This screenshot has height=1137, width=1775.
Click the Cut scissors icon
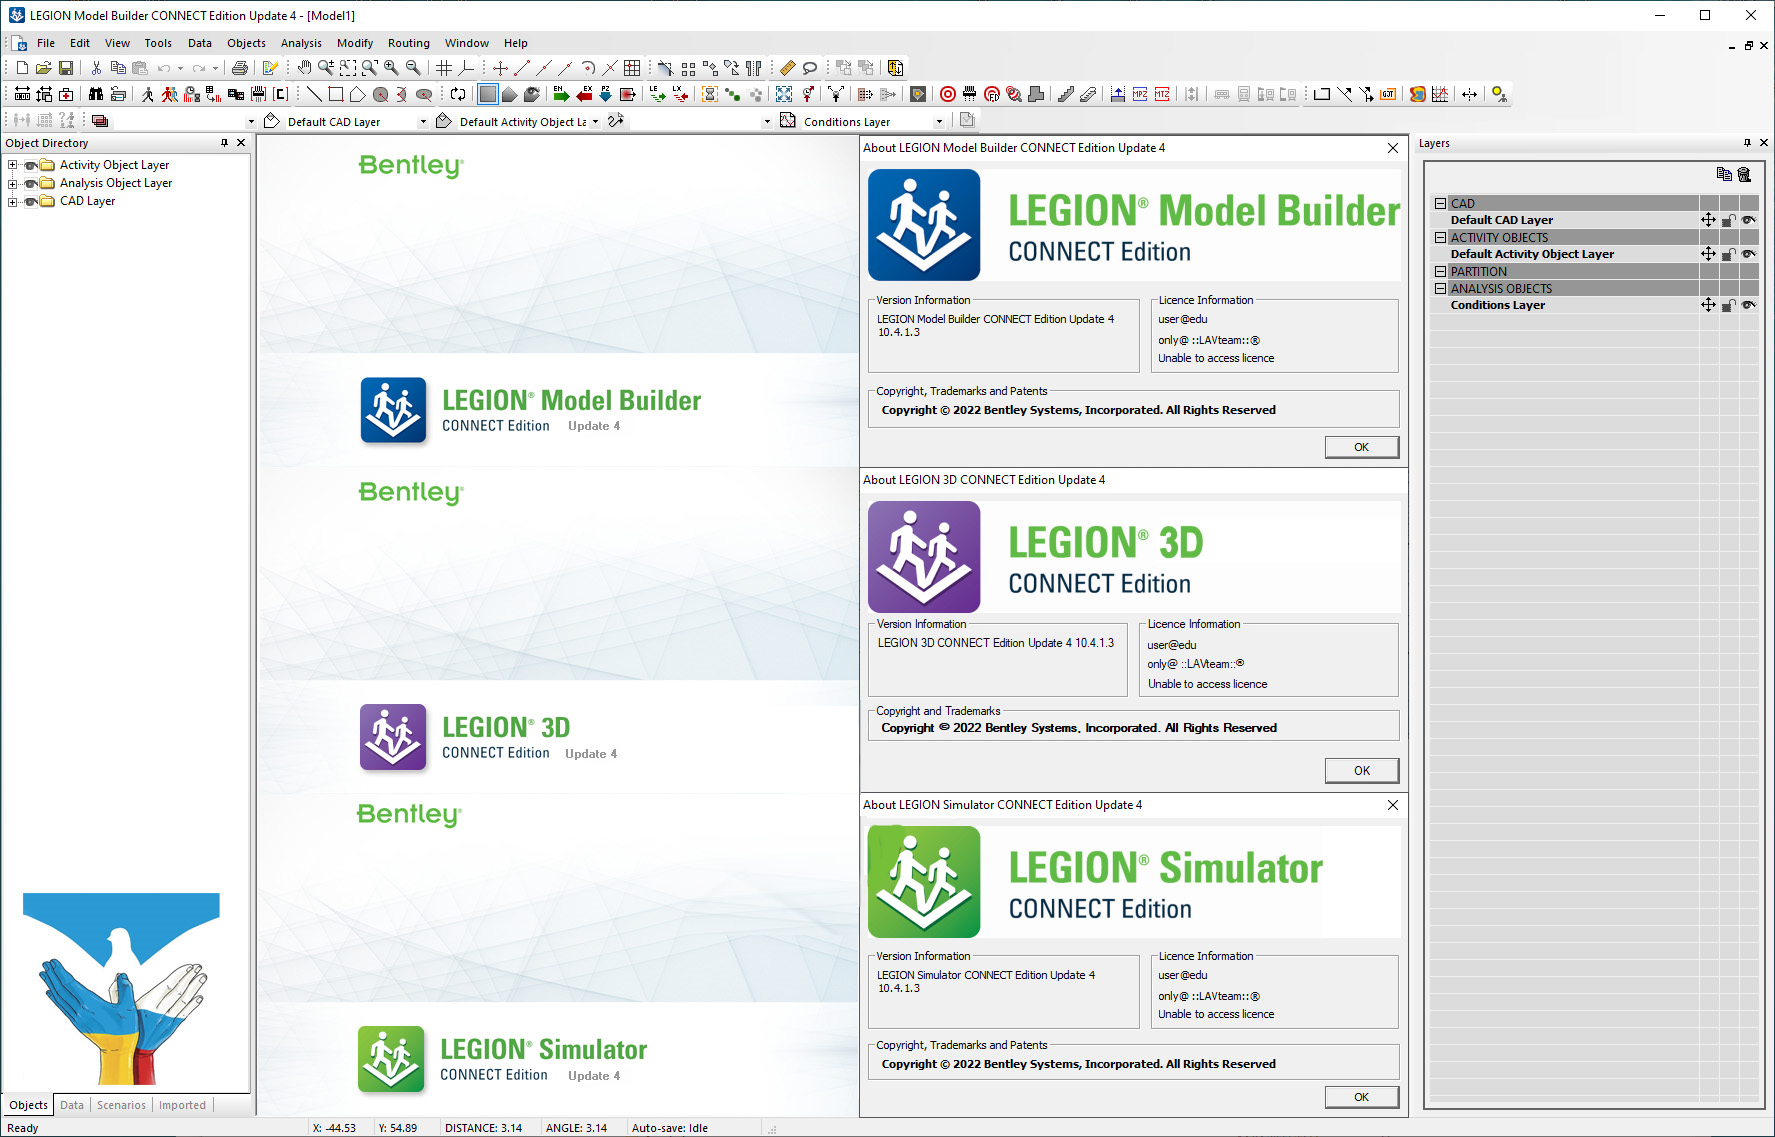click(96, 68)
